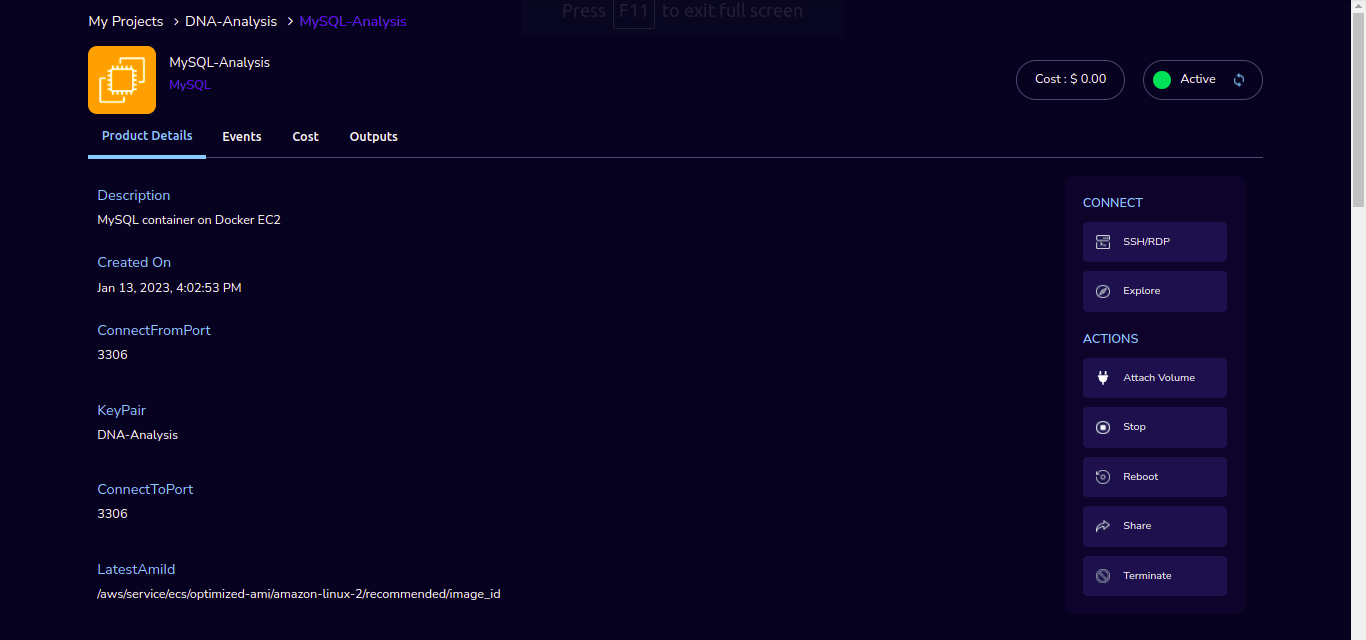Click the ConnectToPort value 3306
Image resolution: width=1366 pixels, height=640 pixels.
(112, 514)
